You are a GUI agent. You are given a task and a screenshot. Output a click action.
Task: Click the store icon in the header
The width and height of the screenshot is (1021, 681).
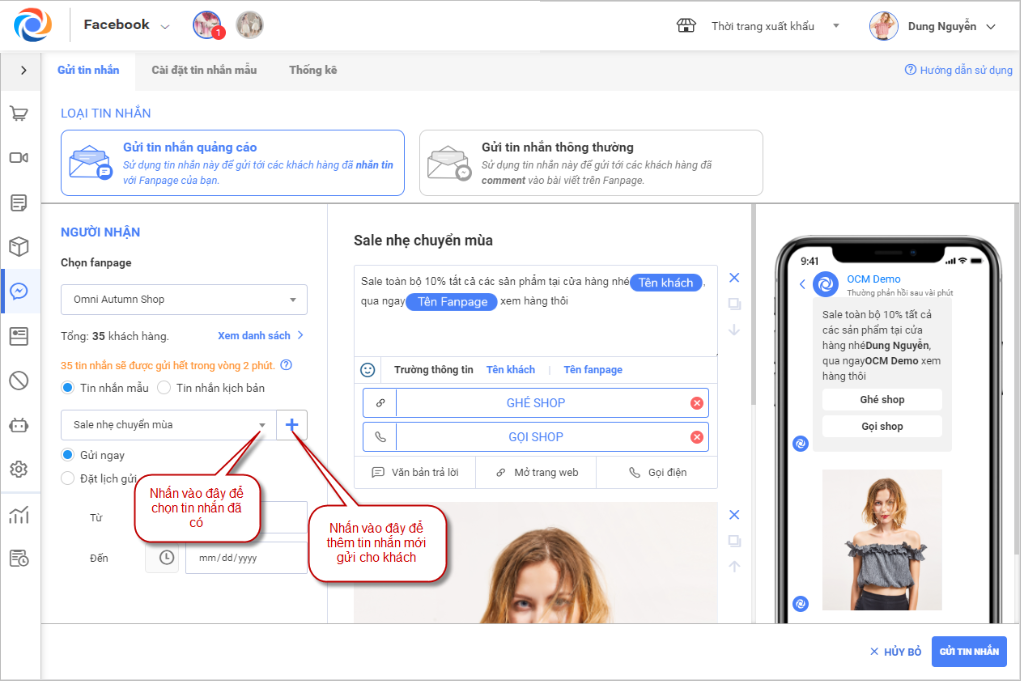click(x=686, y=25)
